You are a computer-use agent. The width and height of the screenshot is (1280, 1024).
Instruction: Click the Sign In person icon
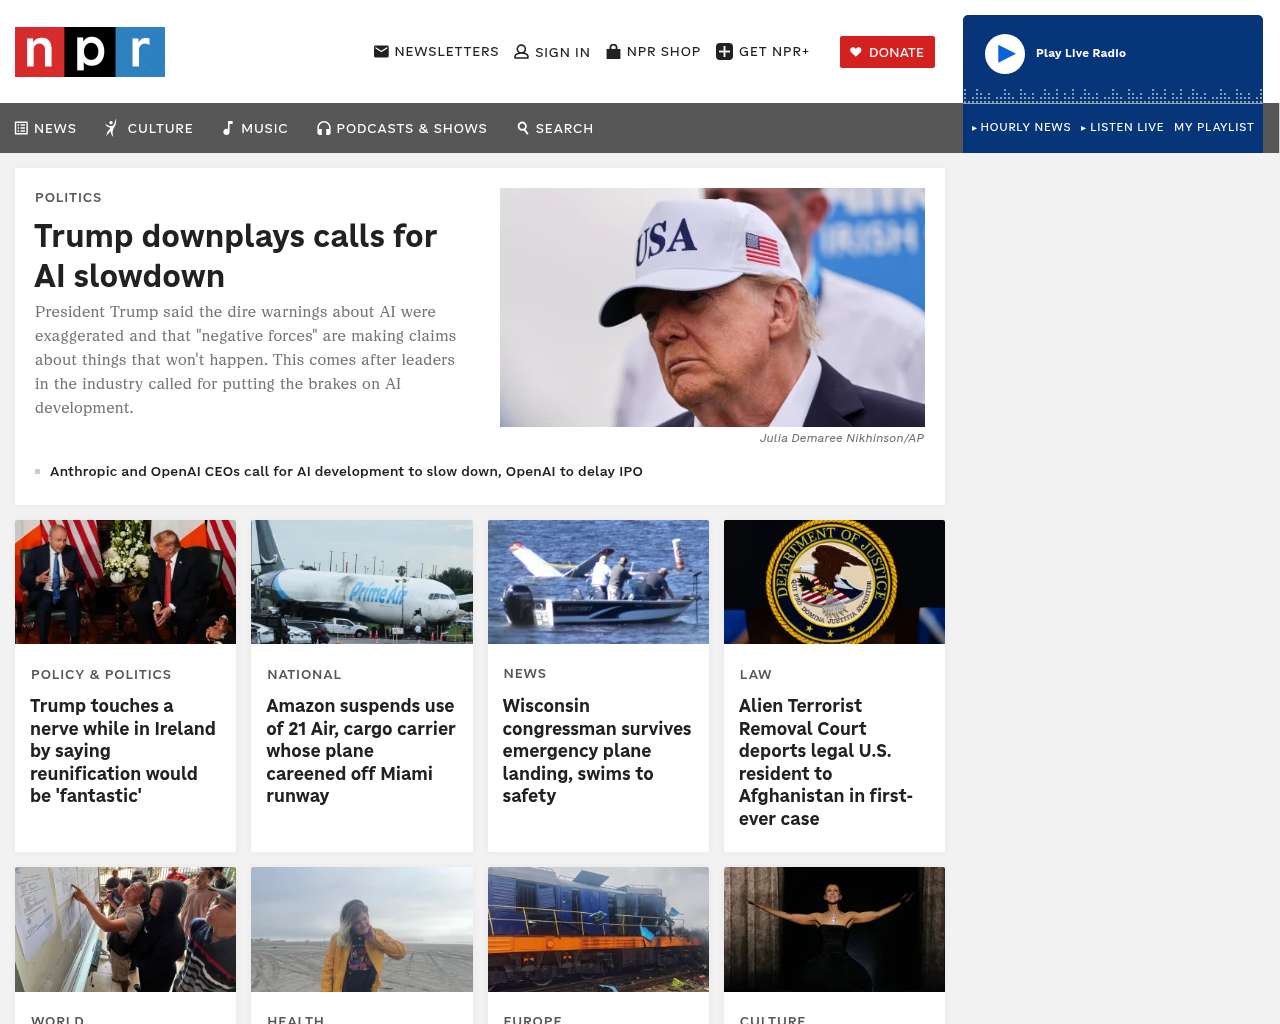pos(521,52)
